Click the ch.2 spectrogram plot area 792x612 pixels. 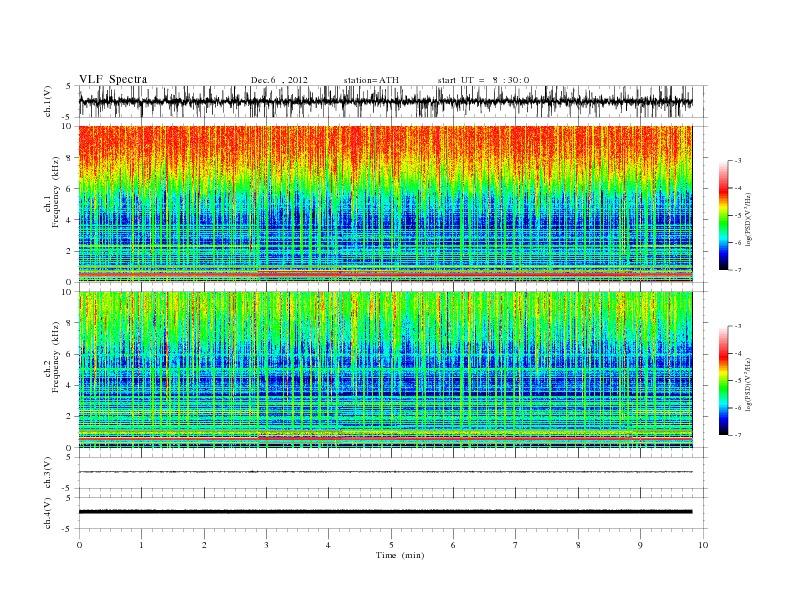(x=385, y=370)
